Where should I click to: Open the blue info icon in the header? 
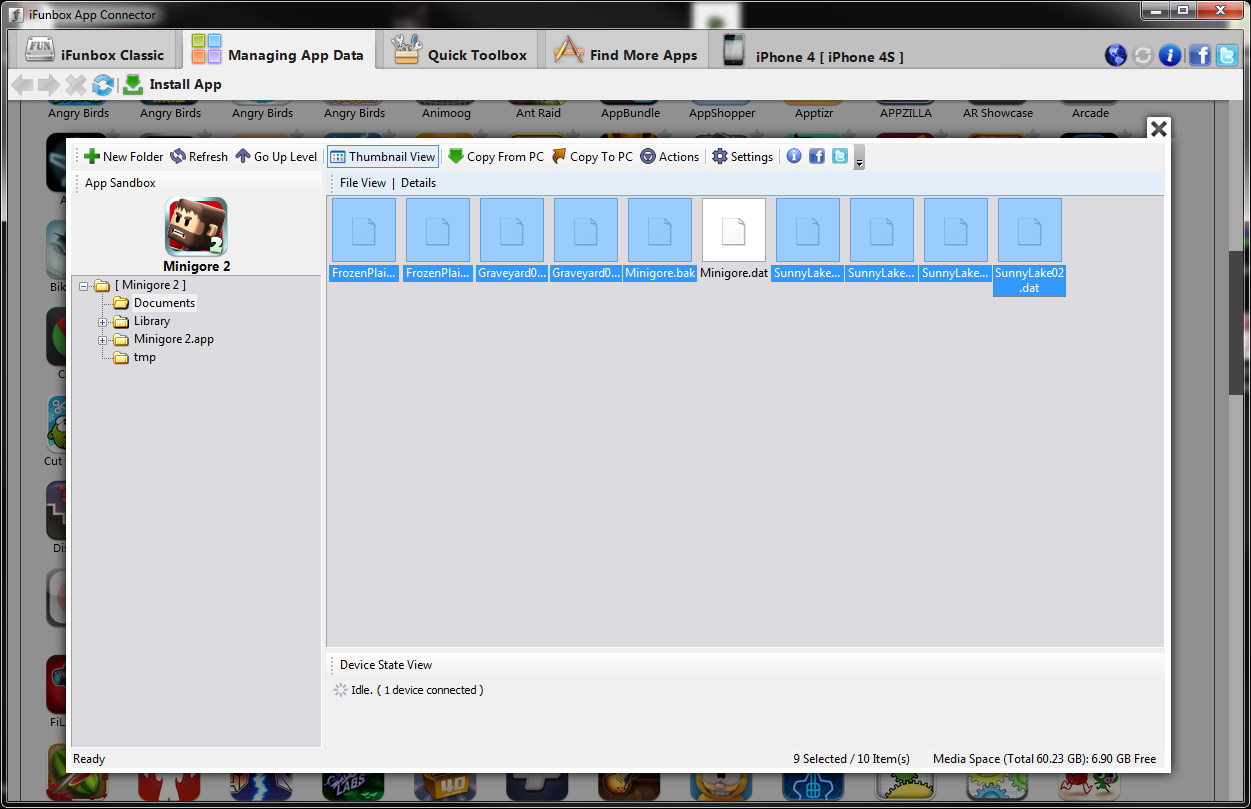(x=1170, y=55)
